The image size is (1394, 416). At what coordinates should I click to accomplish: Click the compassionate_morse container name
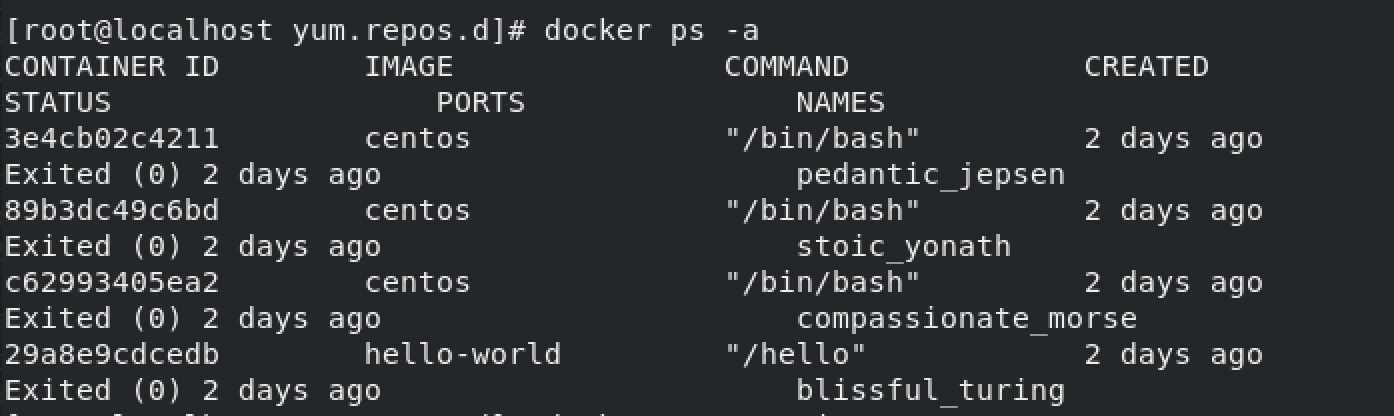966,318
